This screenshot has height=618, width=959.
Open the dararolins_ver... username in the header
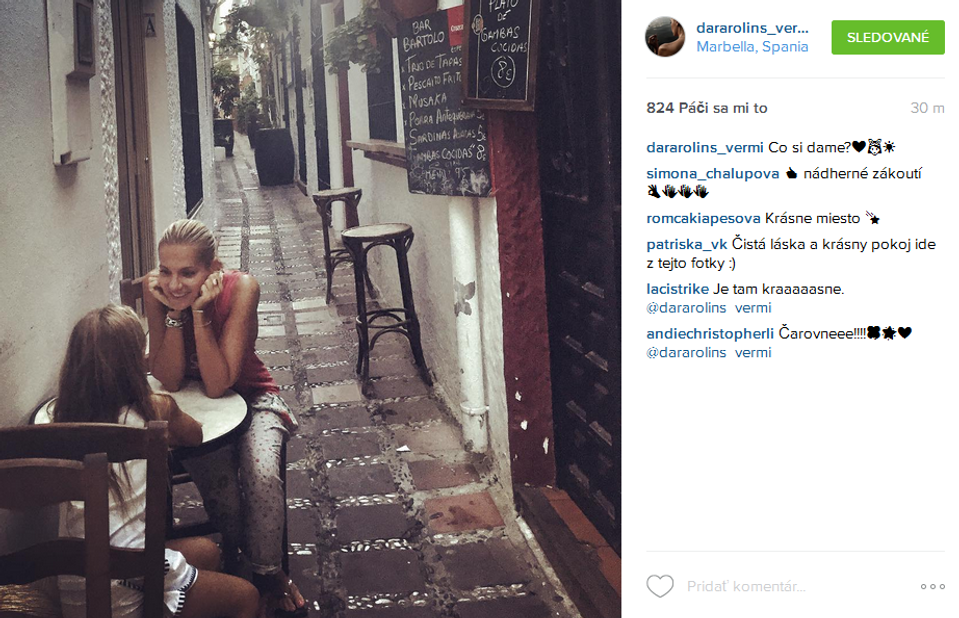pyautogui.click(x=752, y=28)
